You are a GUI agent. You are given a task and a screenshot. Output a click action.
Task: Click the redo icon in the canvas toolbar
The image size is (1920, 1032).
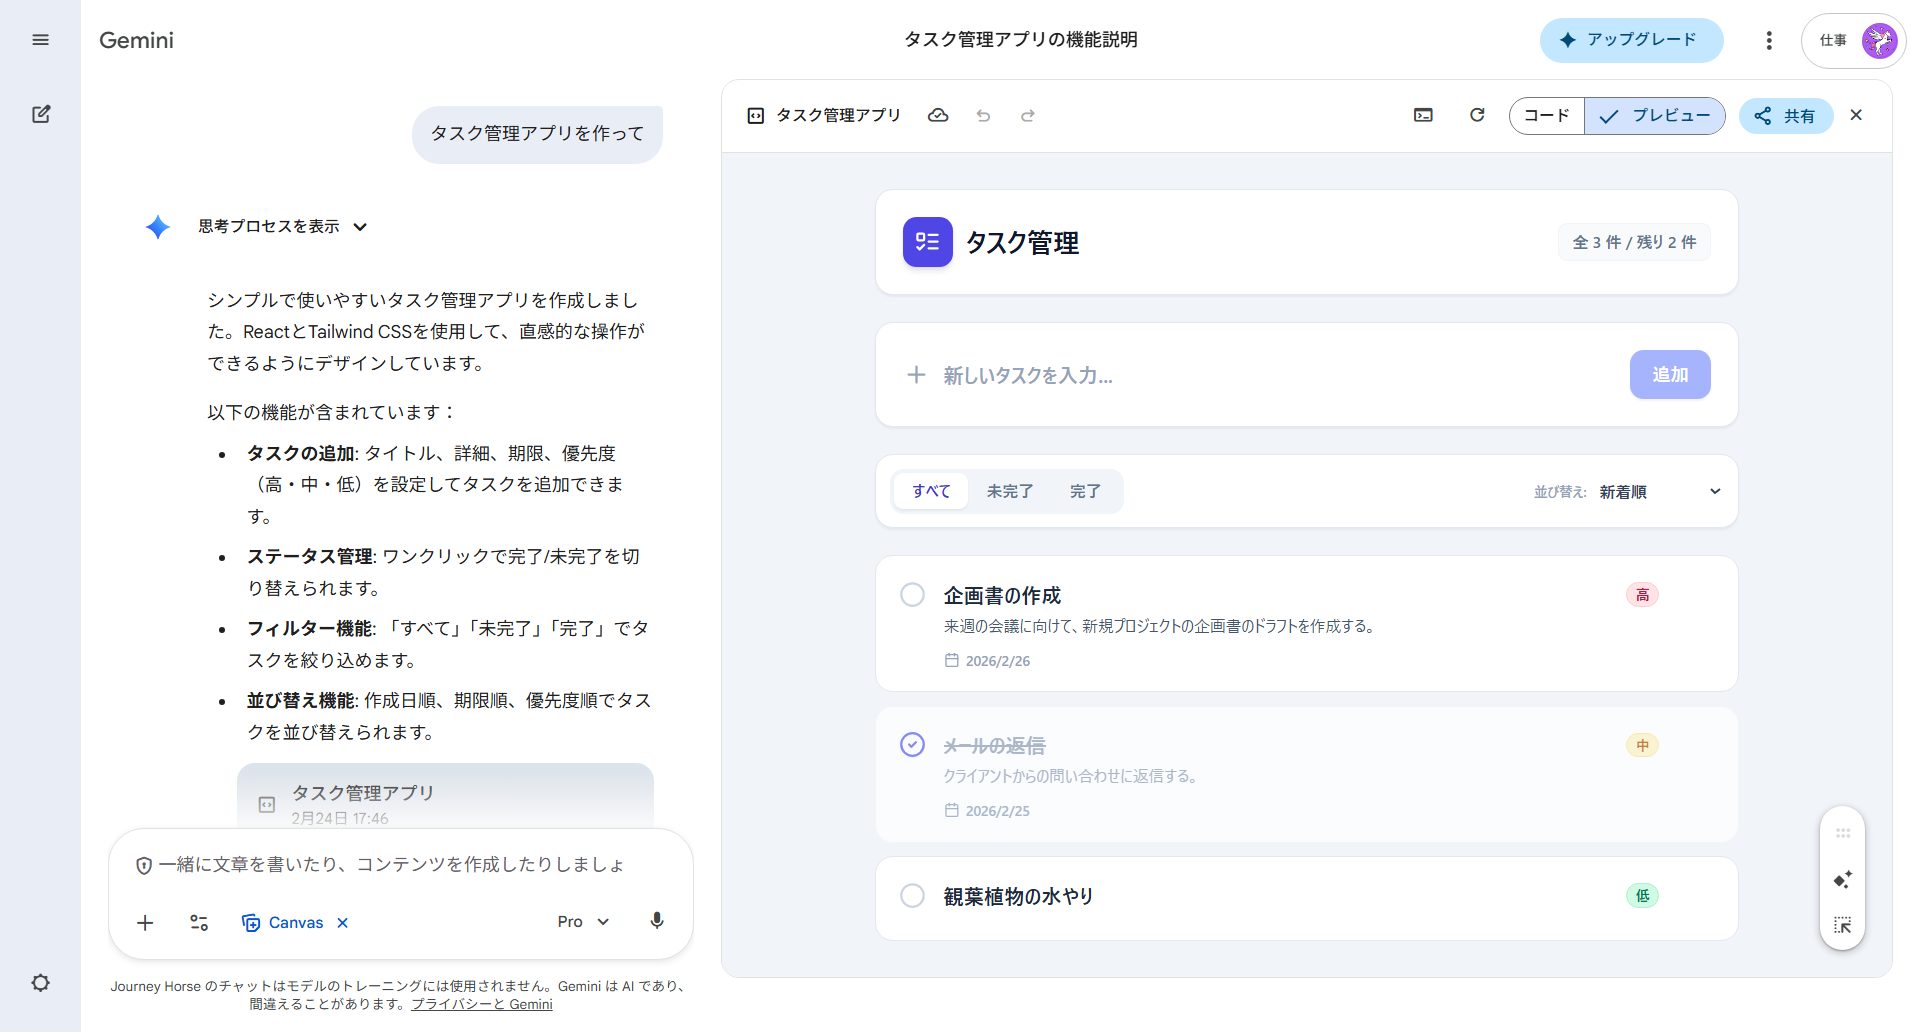(x=1028, y=115)
